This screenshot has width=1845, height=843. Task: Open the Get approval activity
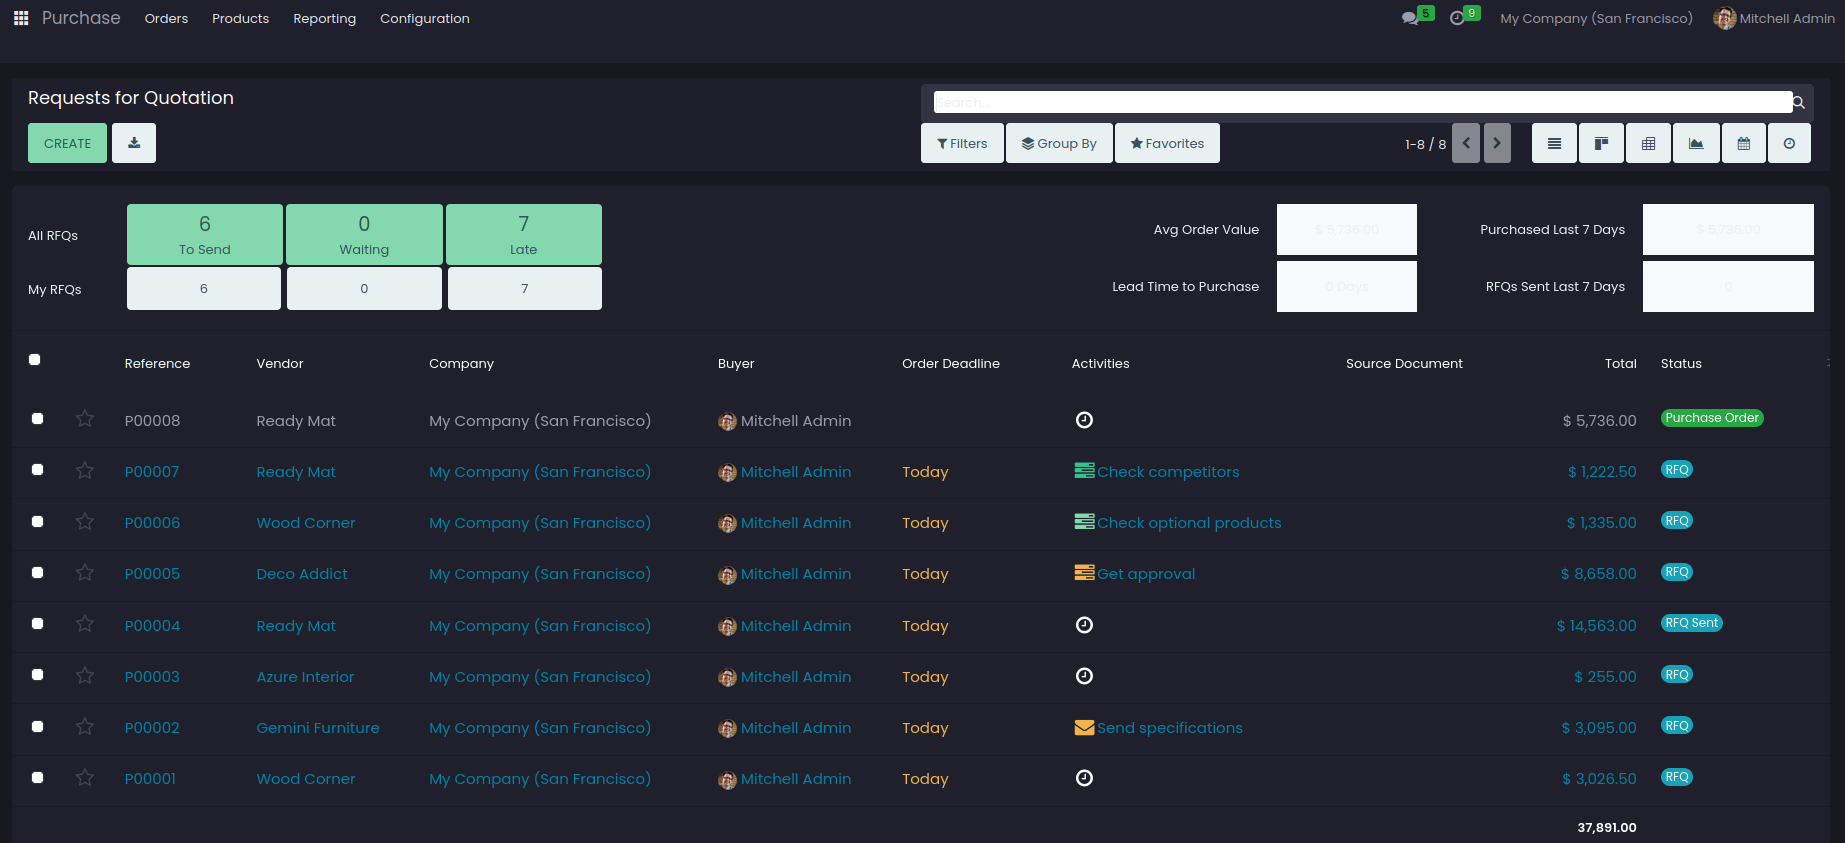pos(1146,574)
